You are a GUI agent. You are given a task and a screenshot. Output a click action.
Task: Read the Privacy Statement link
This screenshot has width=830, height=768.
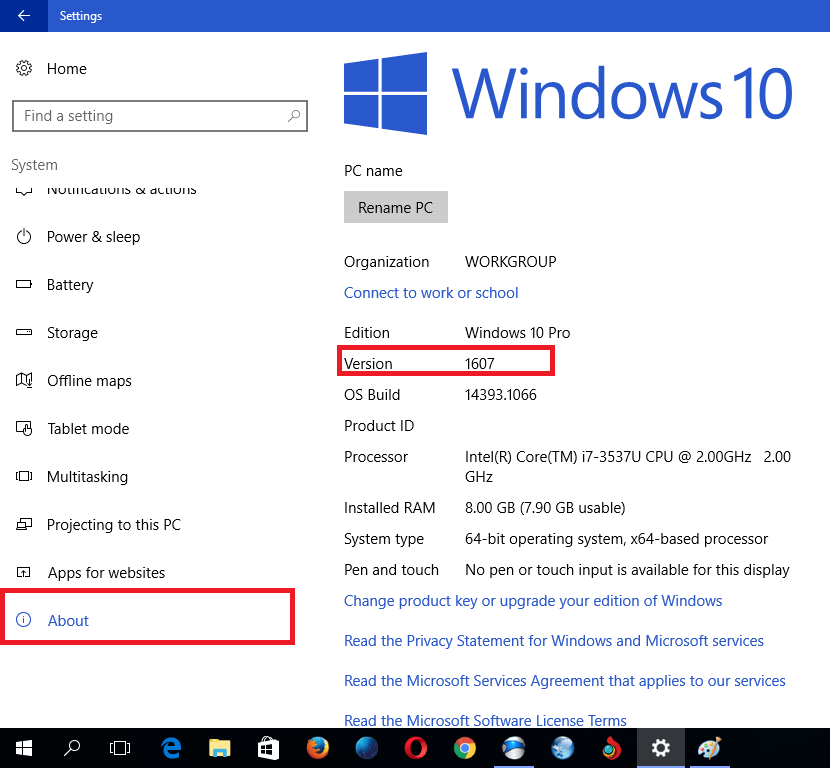[x=554, y=641]
